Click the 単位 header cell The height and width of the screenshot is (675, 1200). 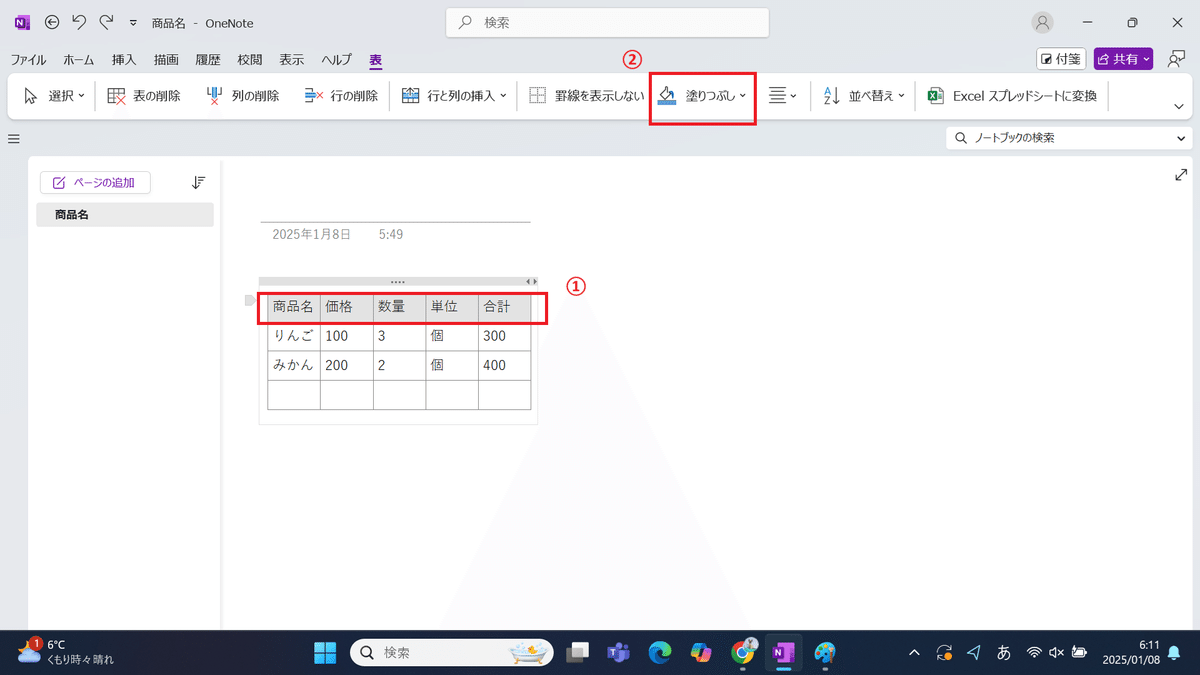point(452,307)
